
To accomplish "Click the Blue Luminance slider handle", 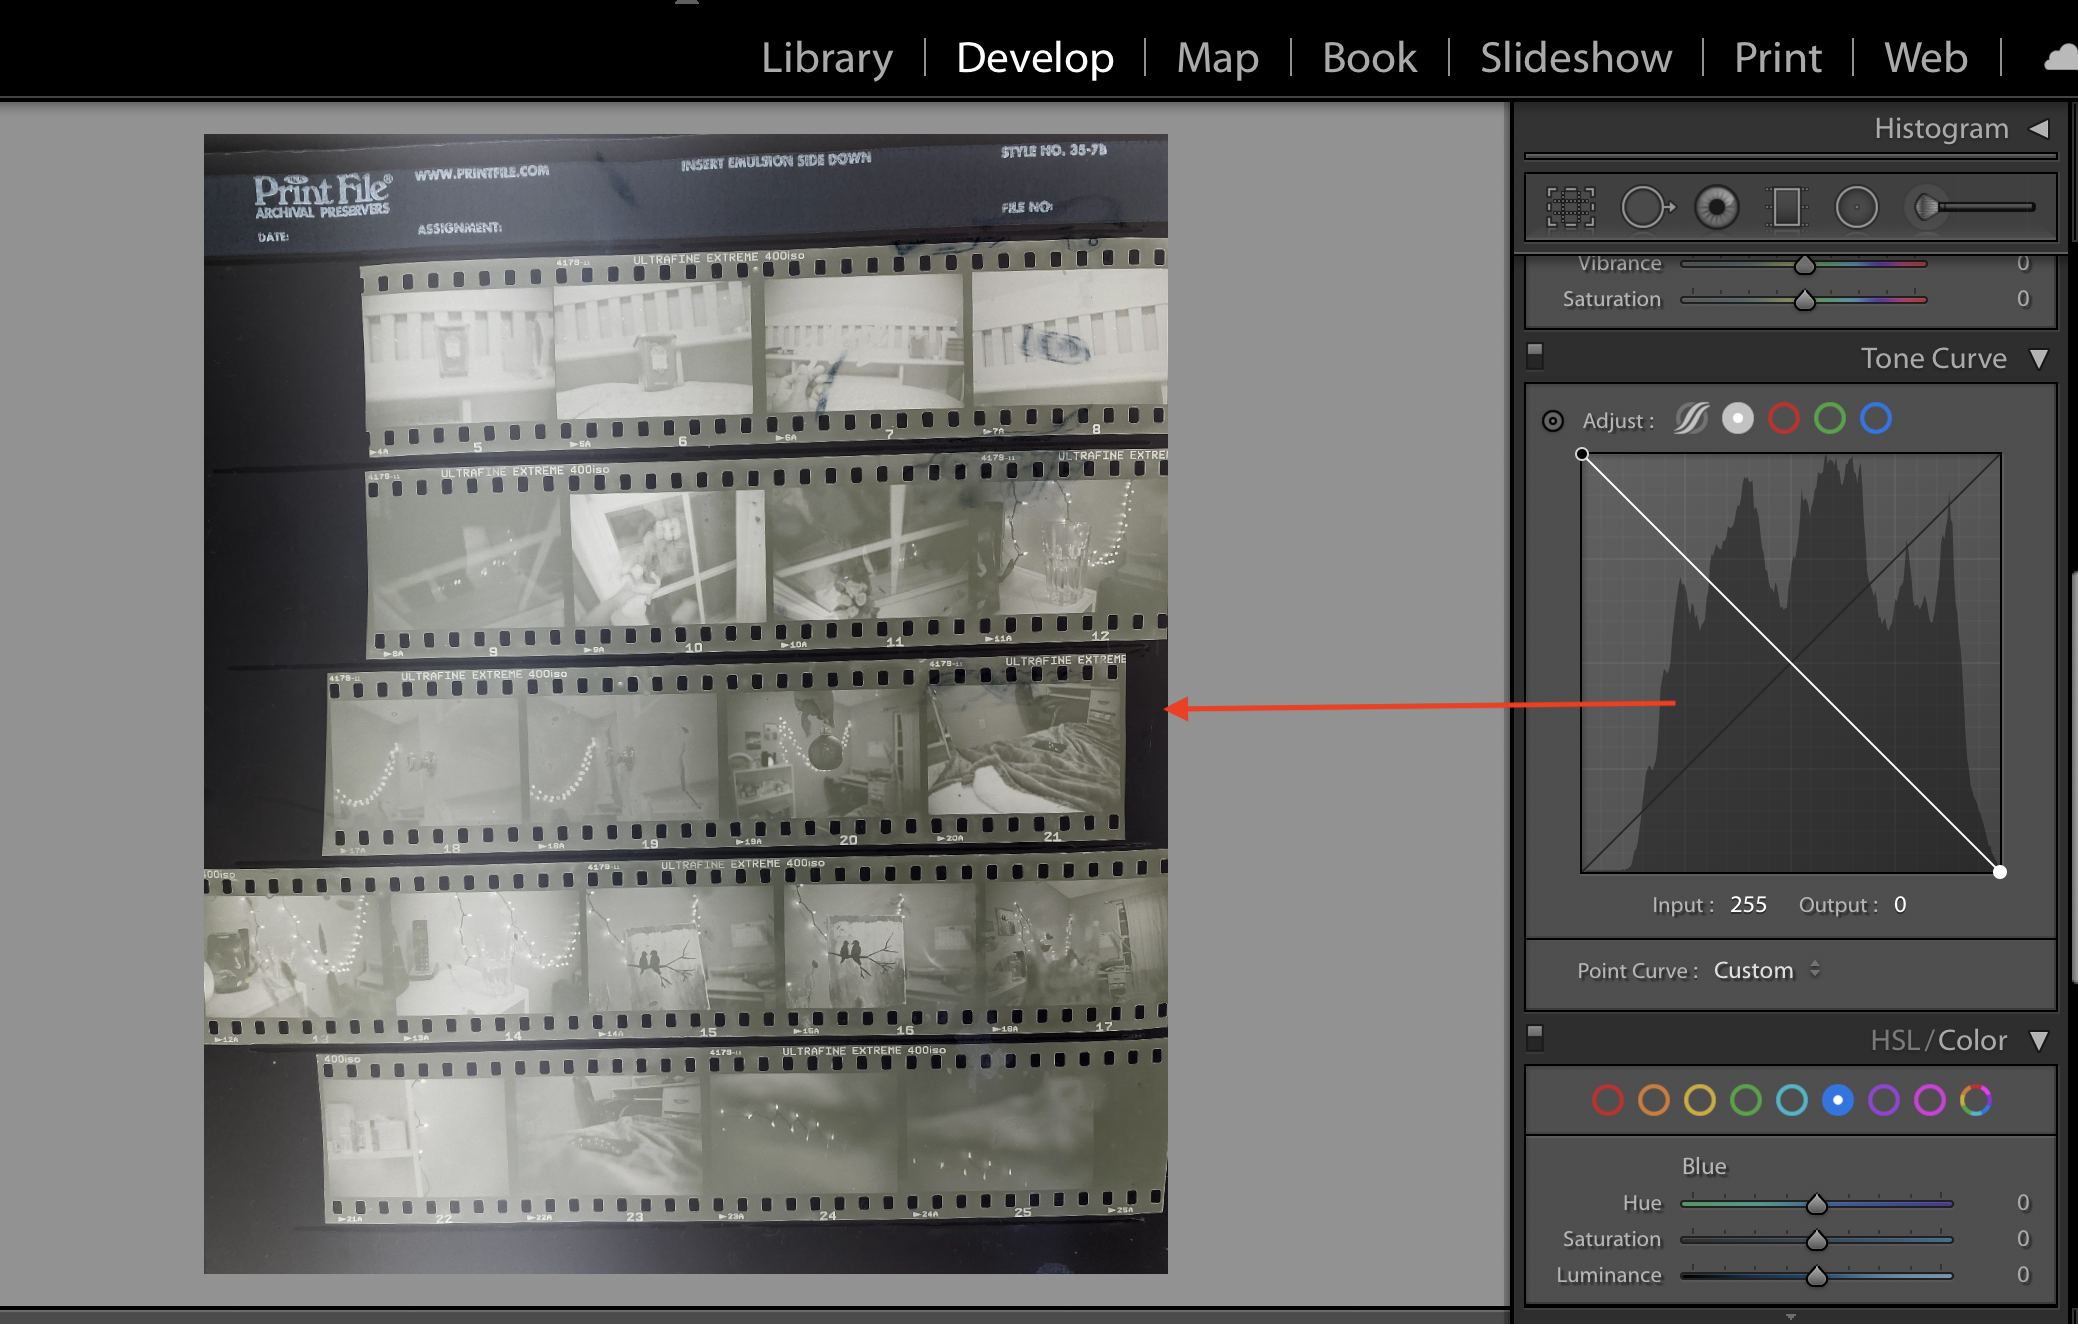I will pyautogui.click(x=1816, y=1275).
